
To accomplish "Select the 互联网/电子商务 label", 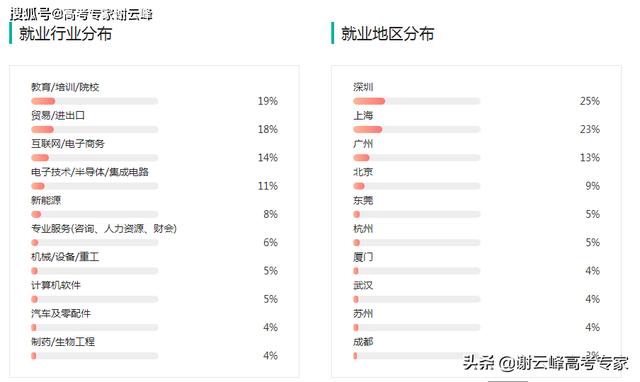I will click(x=68, y=144).
